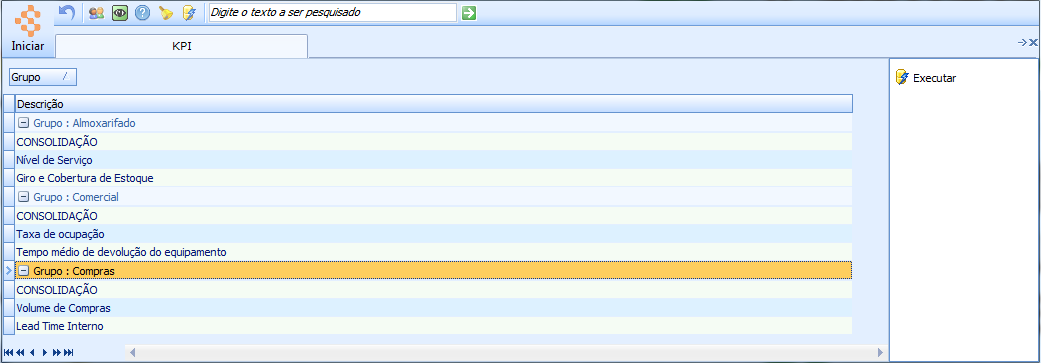Collapse the Grupo : Almoxarifado group
The width and height of the screenshot is (1041, 363).
click(24, 123)
